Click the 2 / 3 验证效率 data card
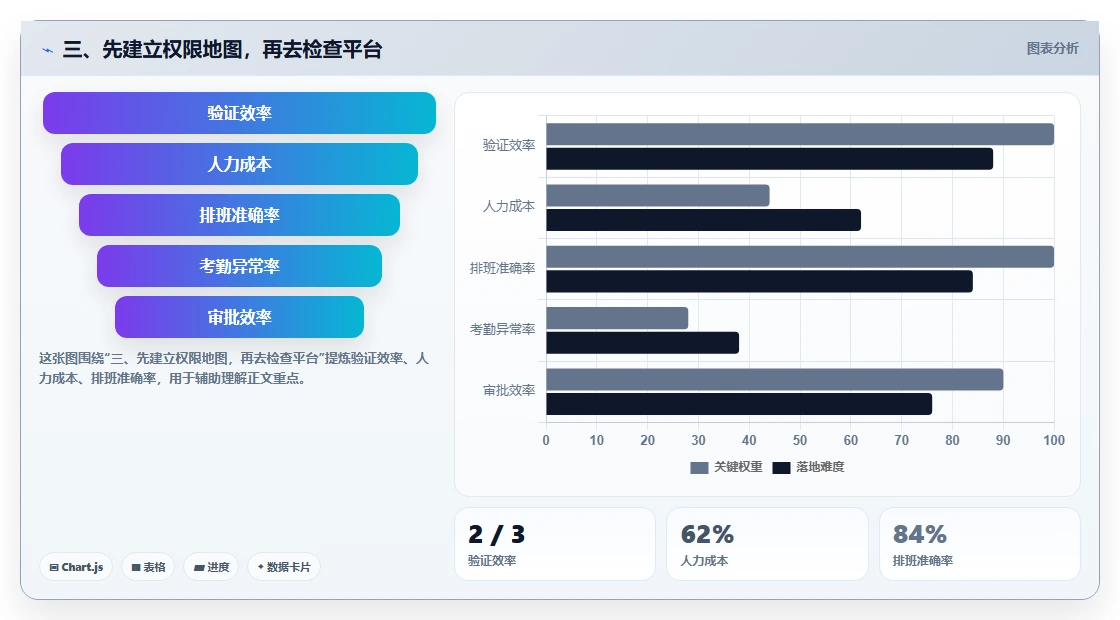This screenshot has height=620, width=1120. click(555, 544)
